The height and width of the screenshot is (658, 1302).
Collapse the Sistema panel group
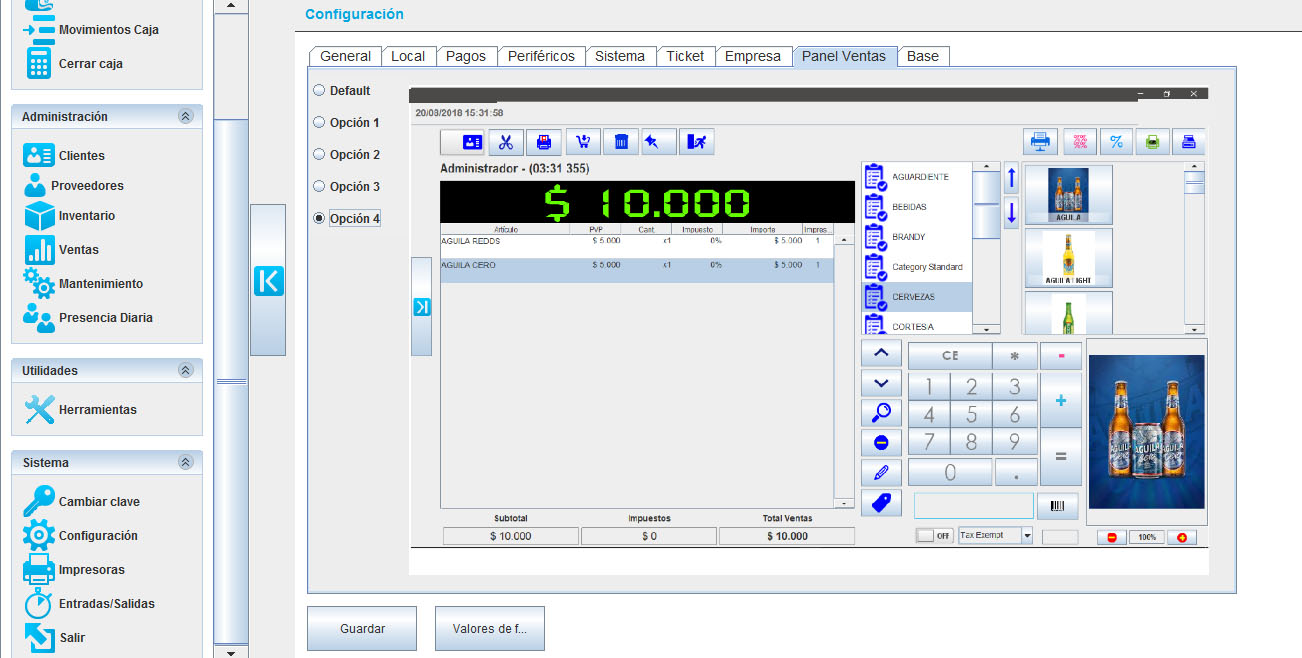[185, 463]
